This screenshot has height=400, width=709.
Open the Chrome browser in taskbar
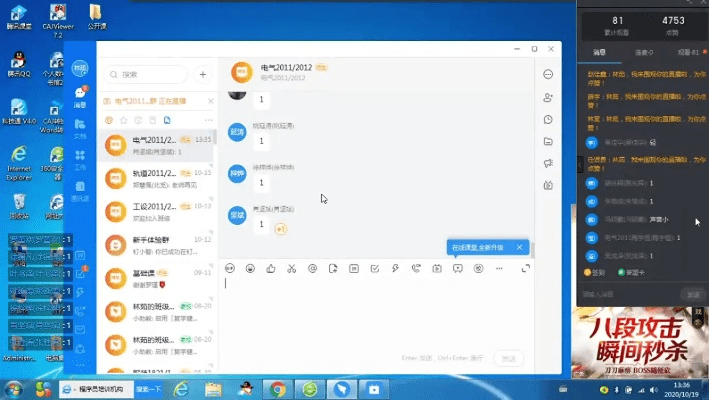coord(277,389)
